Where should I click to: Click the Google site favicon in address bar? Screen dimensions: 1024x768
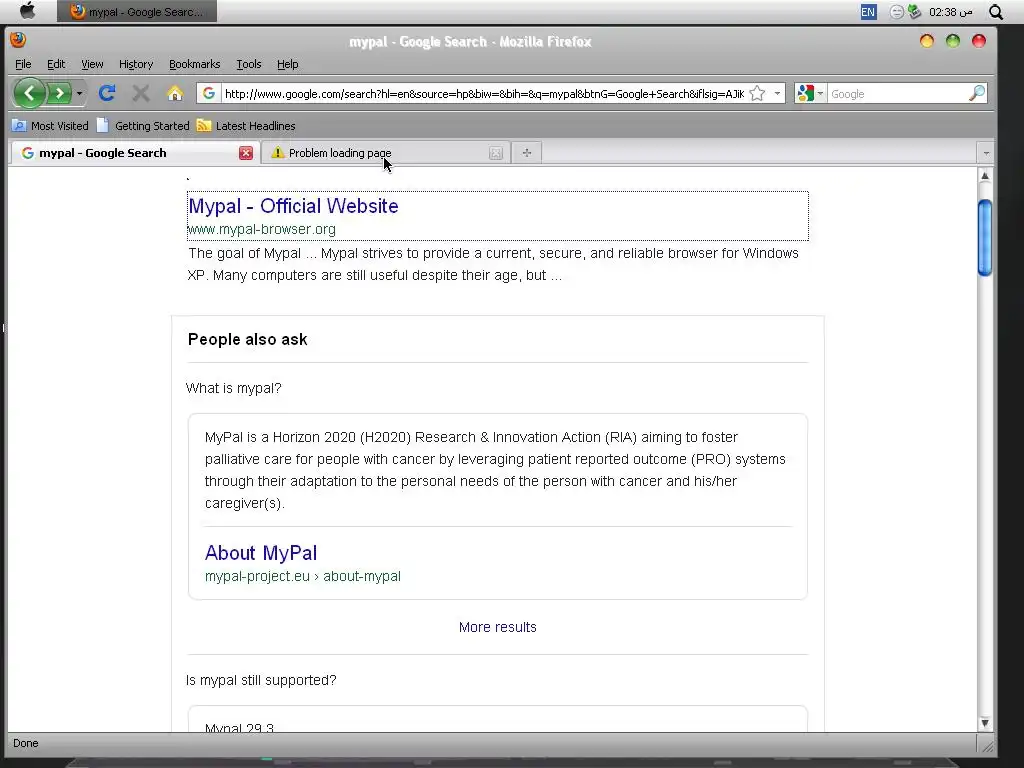tap(208, 93)
